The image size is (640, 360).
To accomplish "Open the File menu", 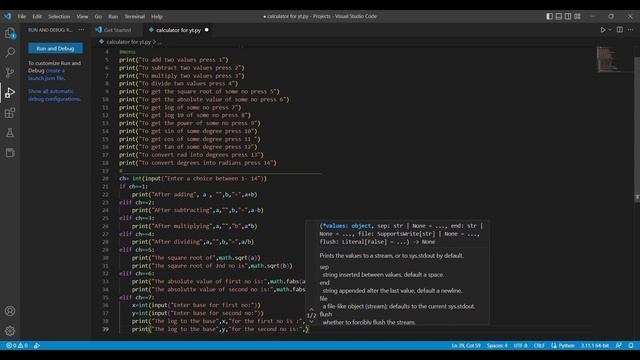I will 22,16.
